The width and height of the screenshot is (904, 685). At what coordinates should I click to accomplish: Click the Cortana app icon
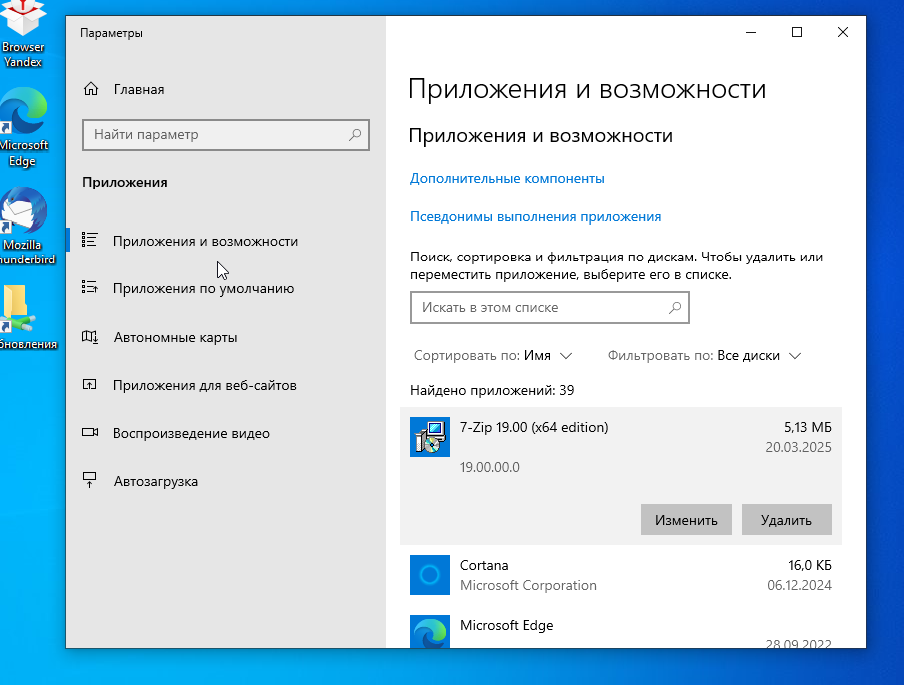point(430,575)
